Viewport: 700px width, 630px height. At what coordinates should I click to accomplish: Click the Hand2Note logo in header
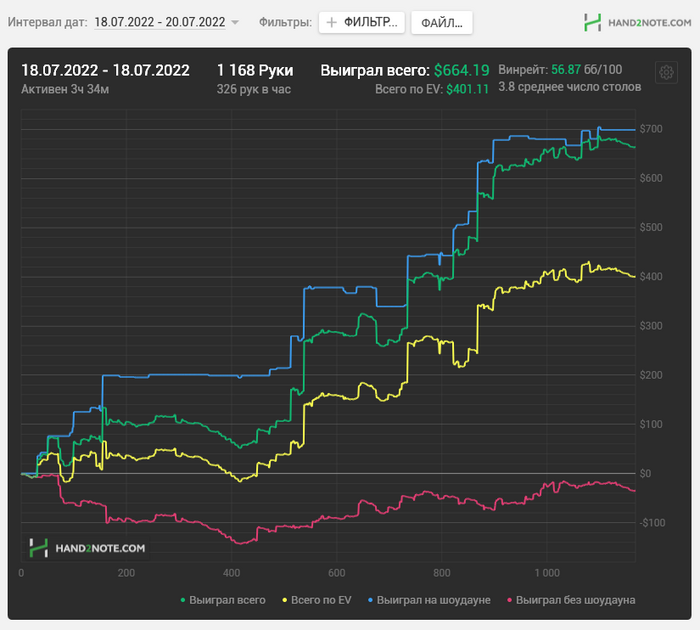638,22
